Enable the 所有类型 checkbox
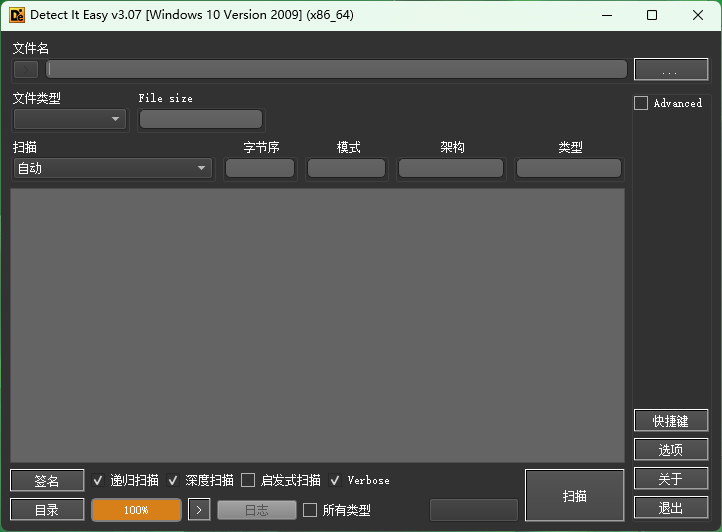 310,510
